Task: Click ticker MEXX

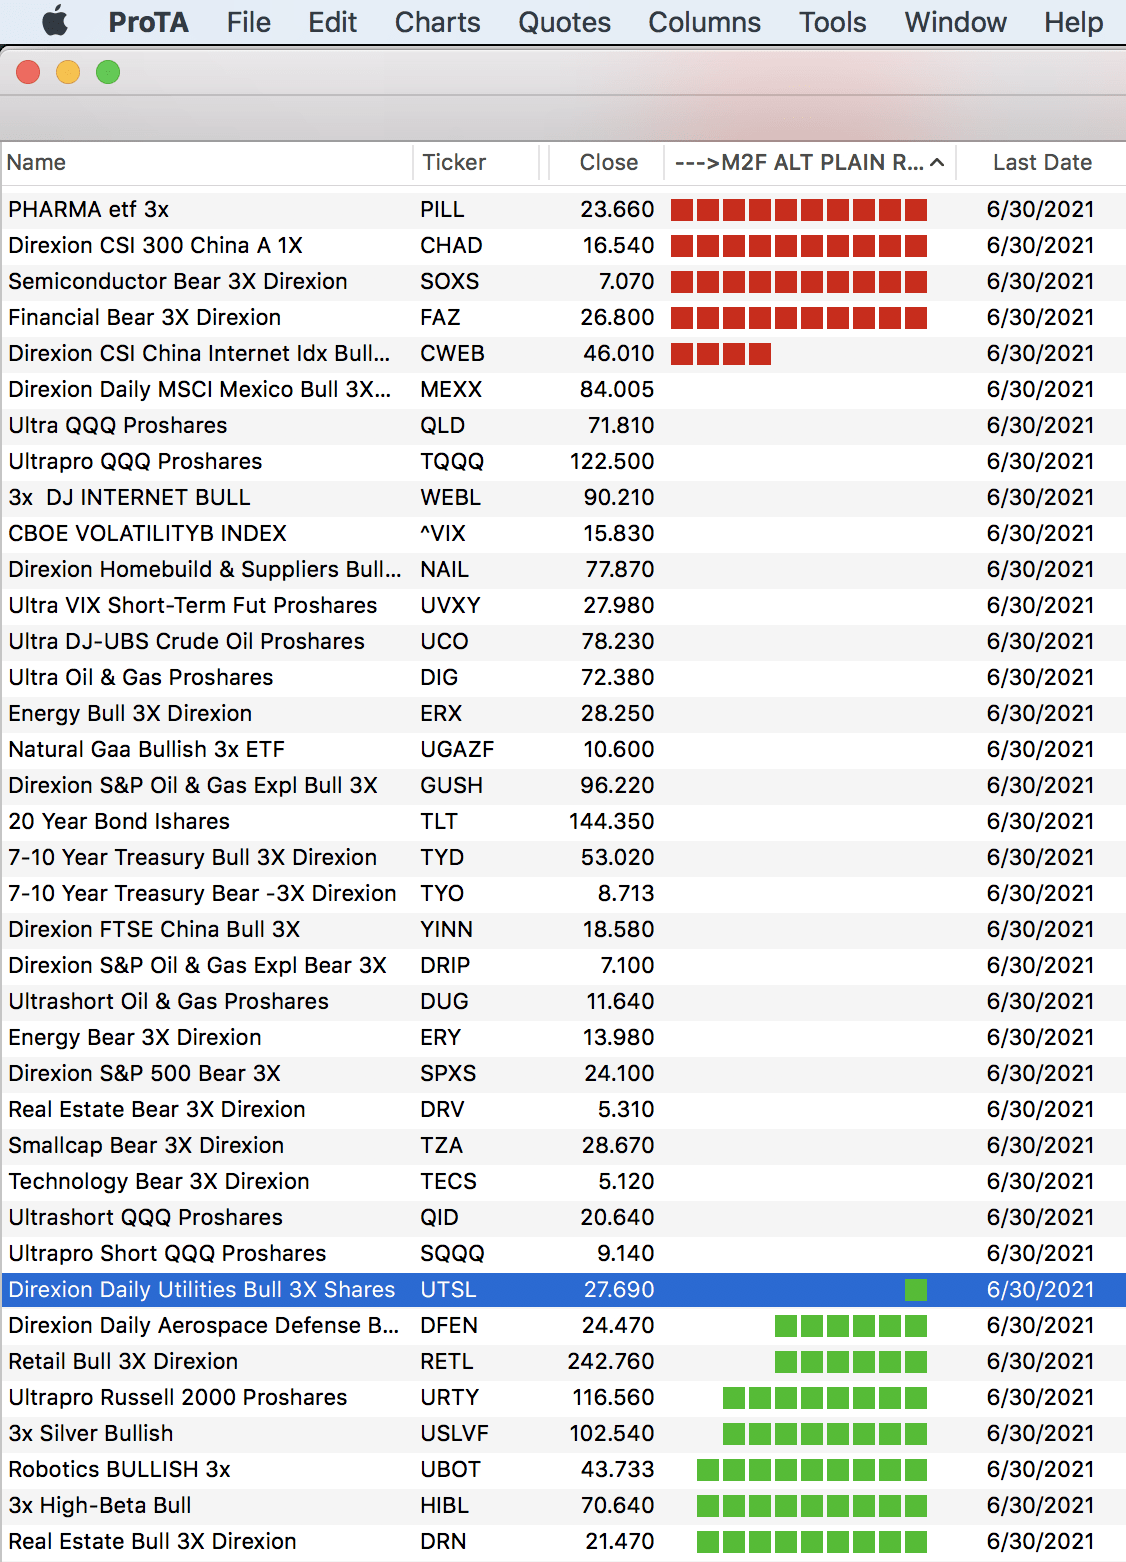Action: coord(451,389)
